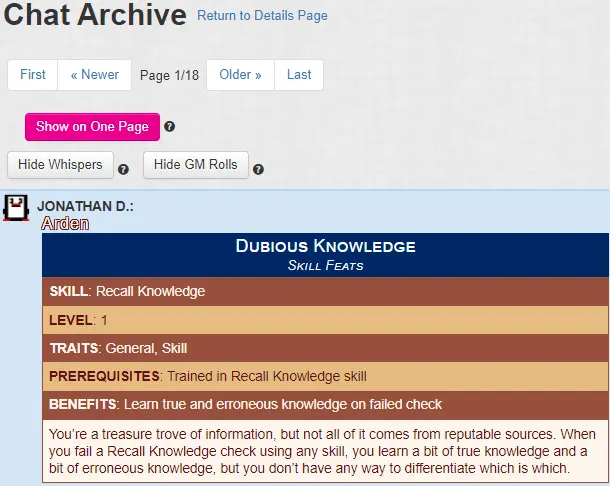
Task: Select the BENEFITS row
Action: [325, 405]
